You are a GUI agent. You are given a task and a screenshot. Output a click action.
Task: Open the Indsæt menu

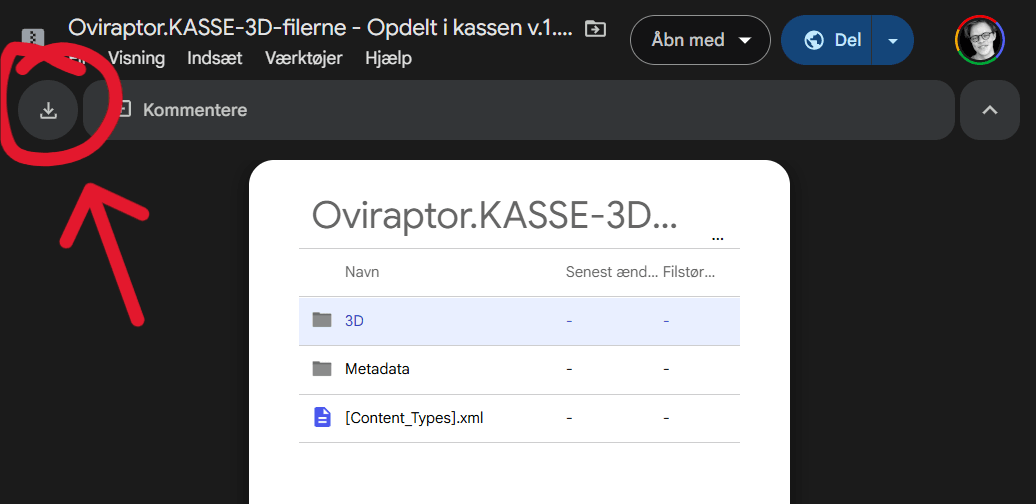(x=215, y=58)
